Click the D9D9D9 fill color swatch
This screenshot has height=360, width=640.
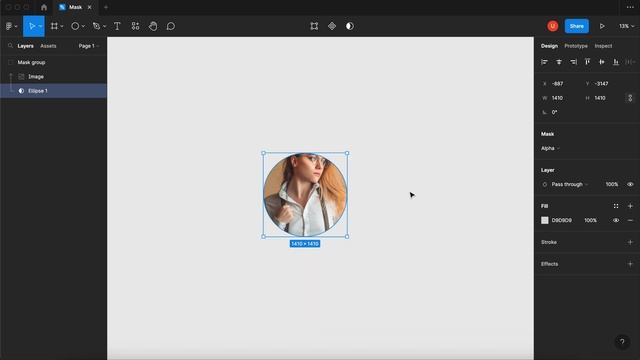point(544,220)
